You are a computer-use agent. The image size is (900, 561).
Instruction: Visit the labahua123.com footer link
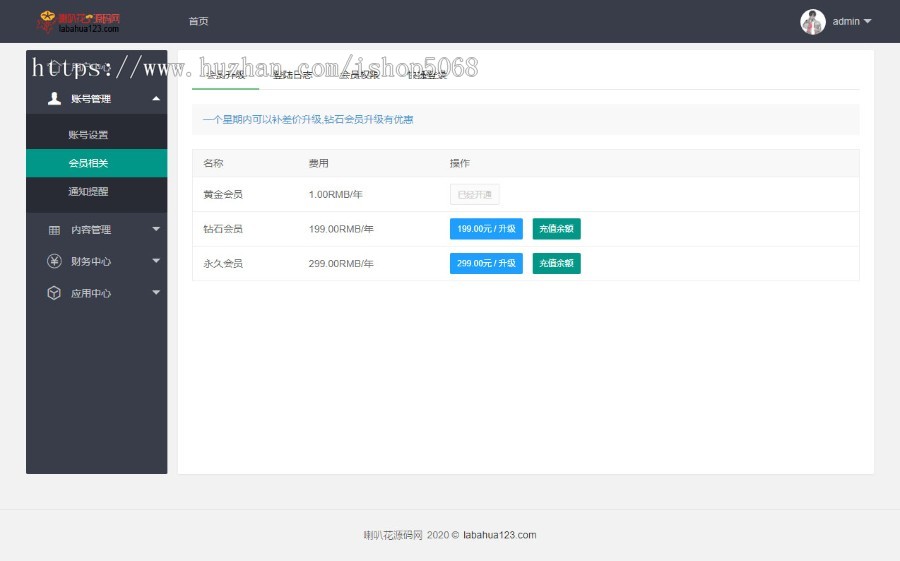coord(499,535)
